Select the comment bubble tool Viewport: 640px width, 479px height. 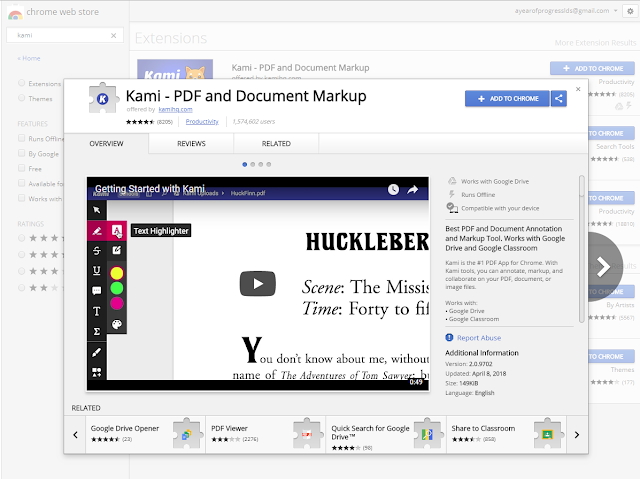click(97, 291)
